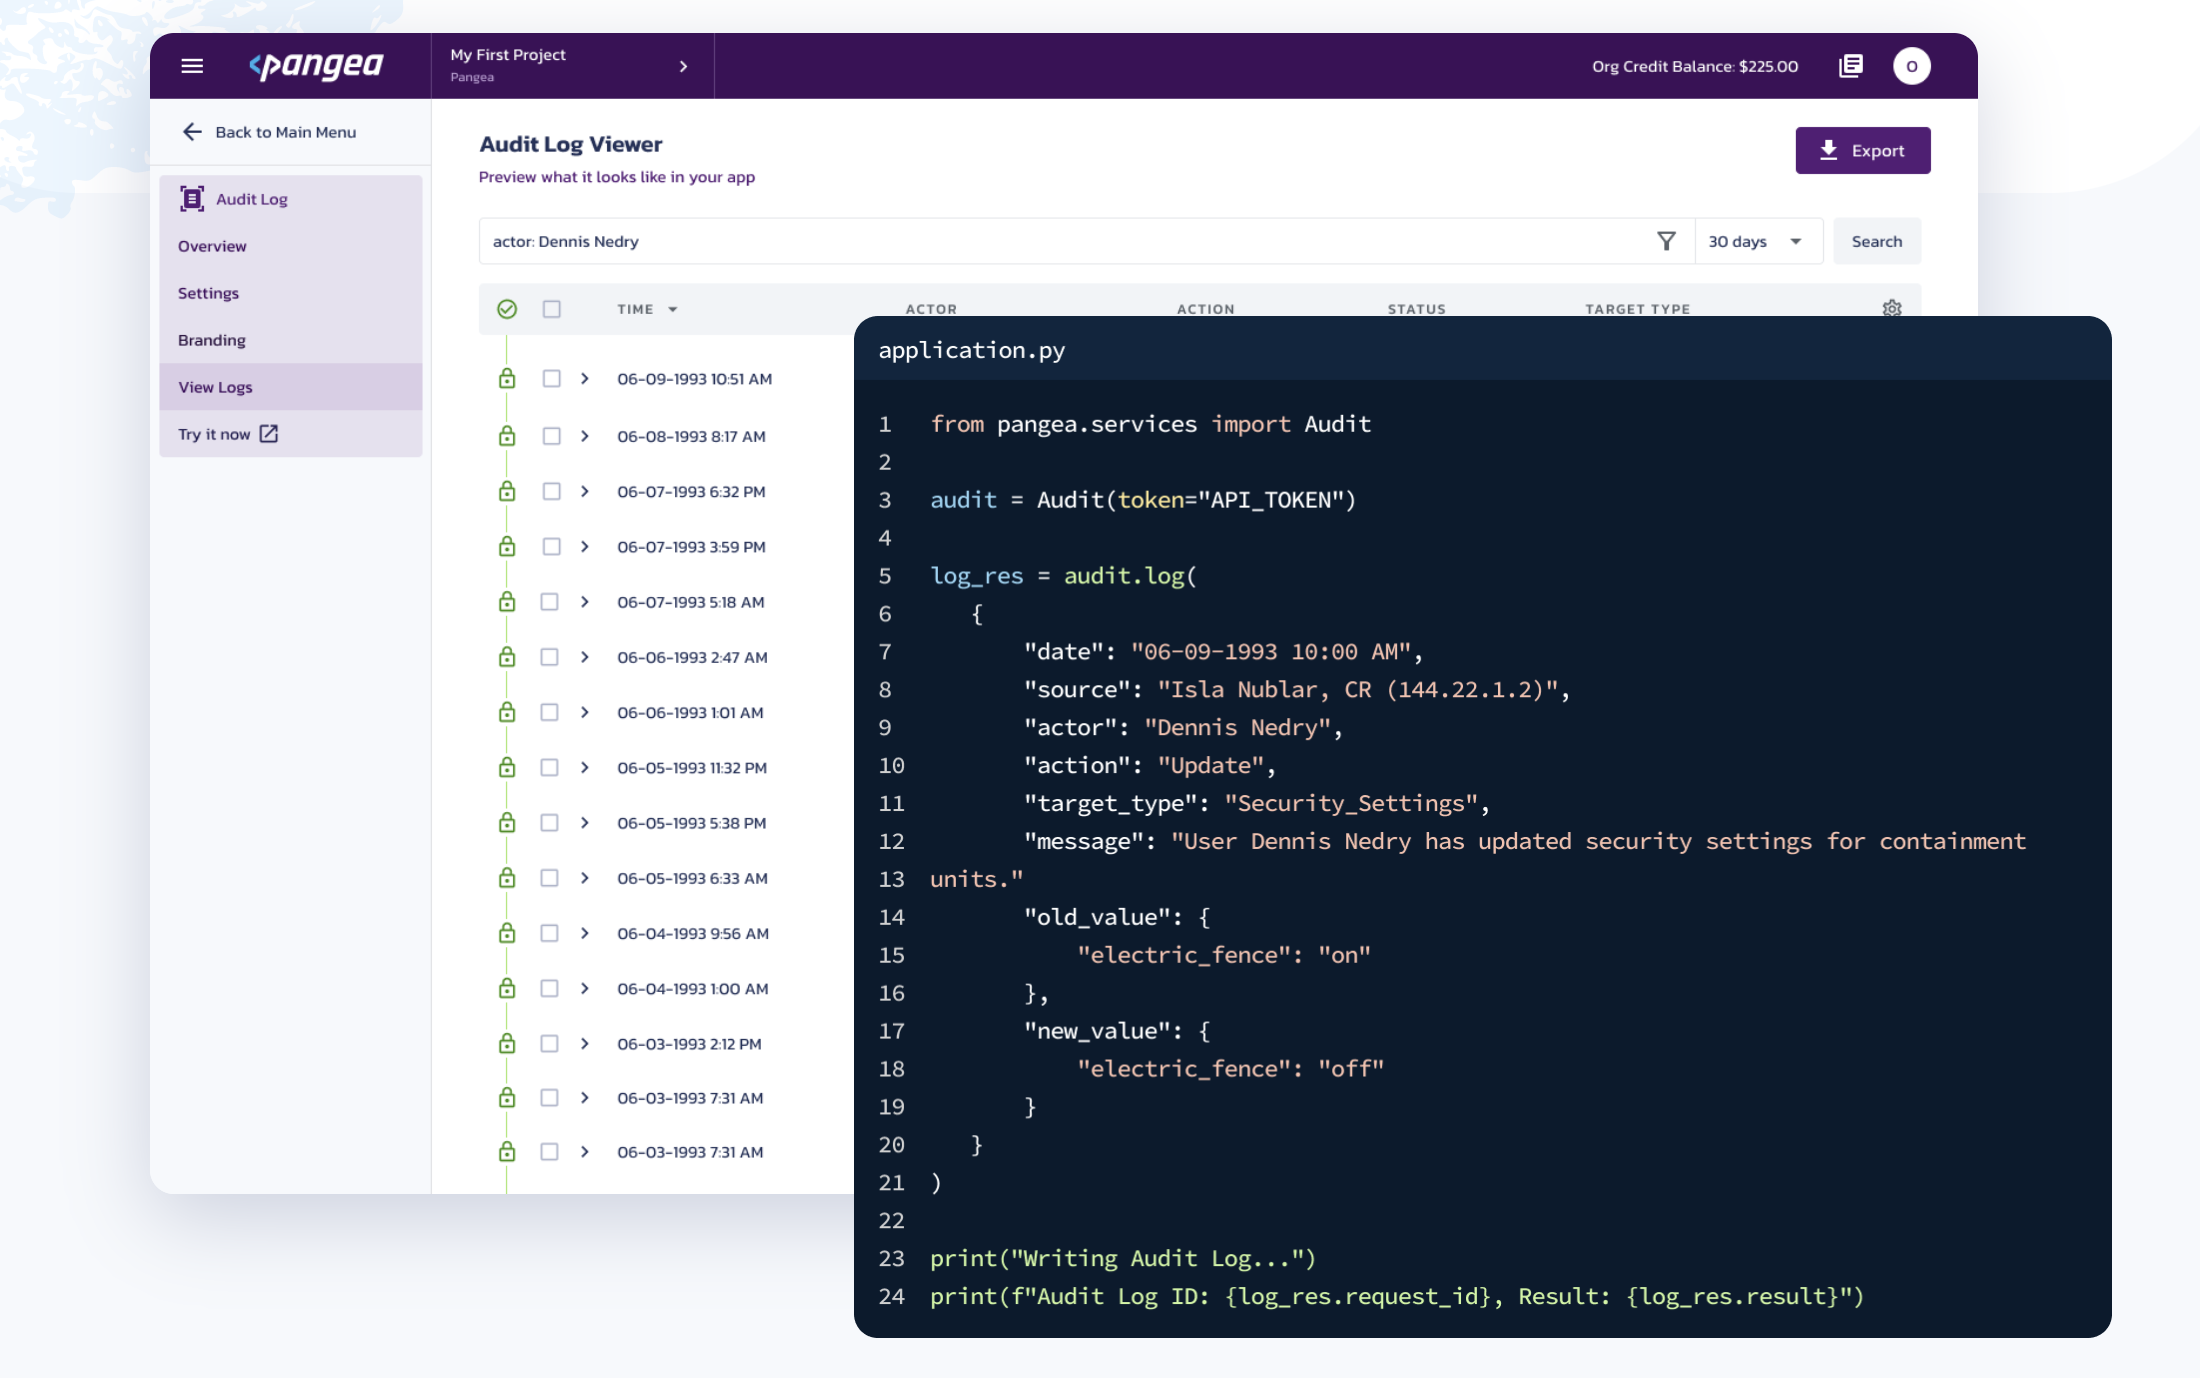Click the lock icon for 06-04-1993 1:00 AM
Screen dimensions: 2200x1378
[507, 988]
